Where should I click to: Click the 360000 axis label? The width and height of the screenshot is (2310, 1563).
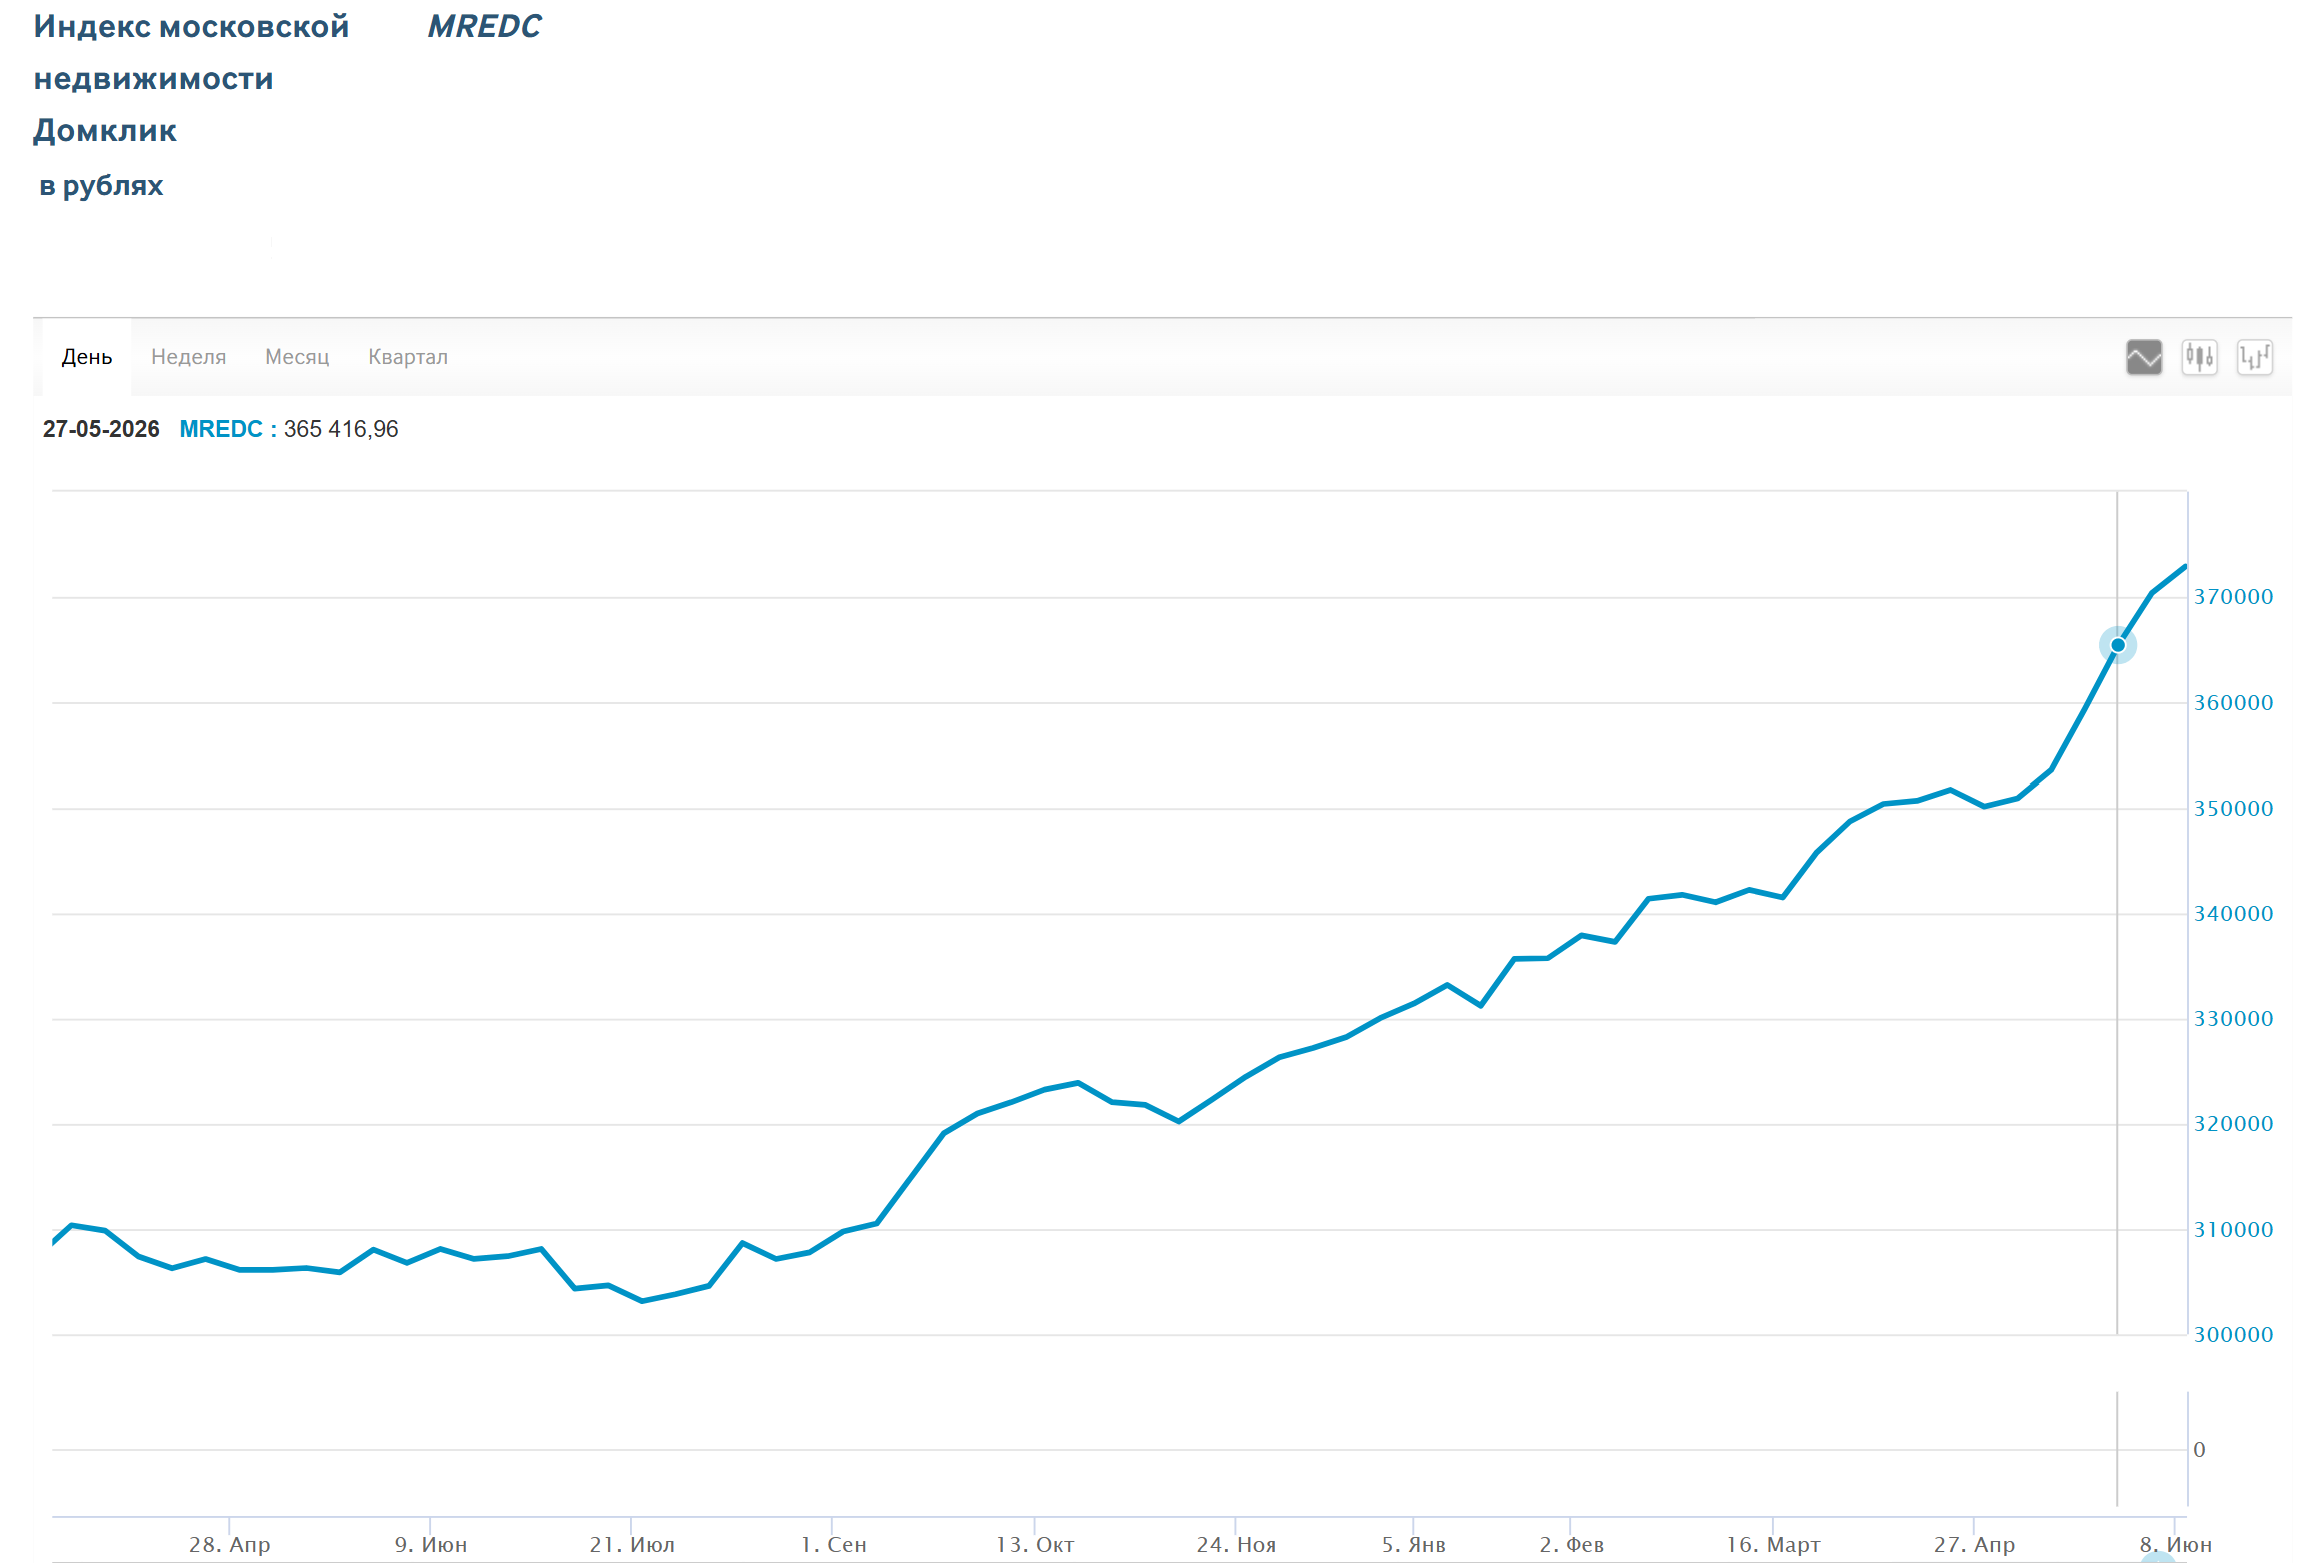coord(2233,703)
